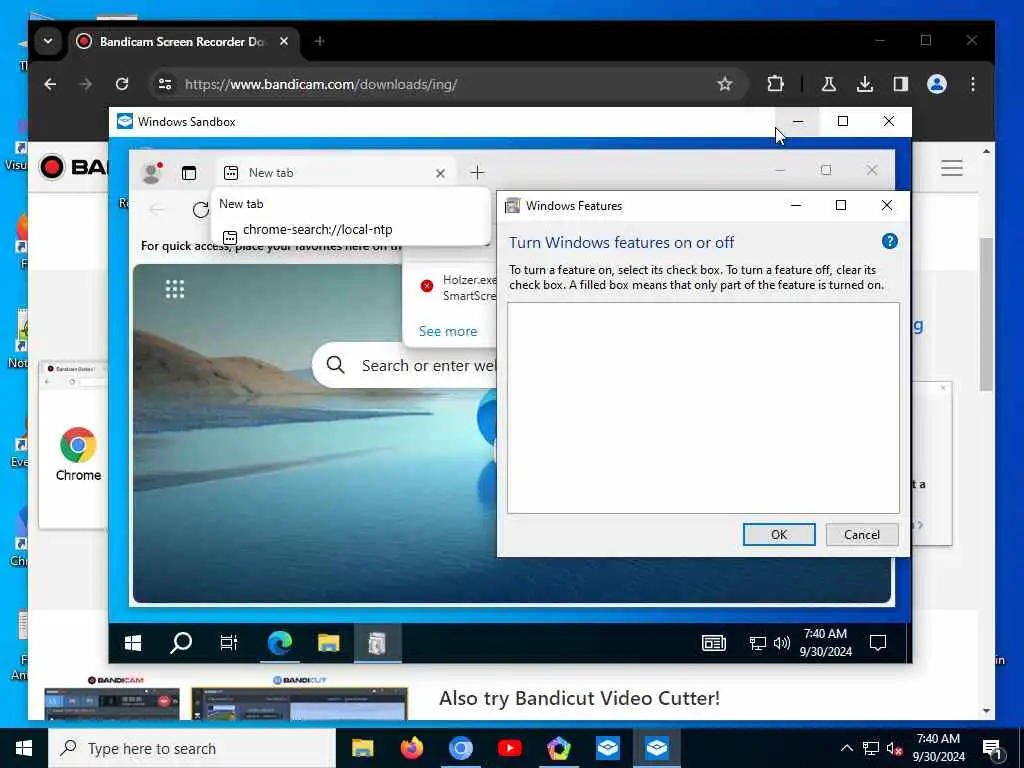The width and height of the screenshot is (1024, 768).
Task: Open Chrome extensions puzzle icon
Action: tap(775, 84)
